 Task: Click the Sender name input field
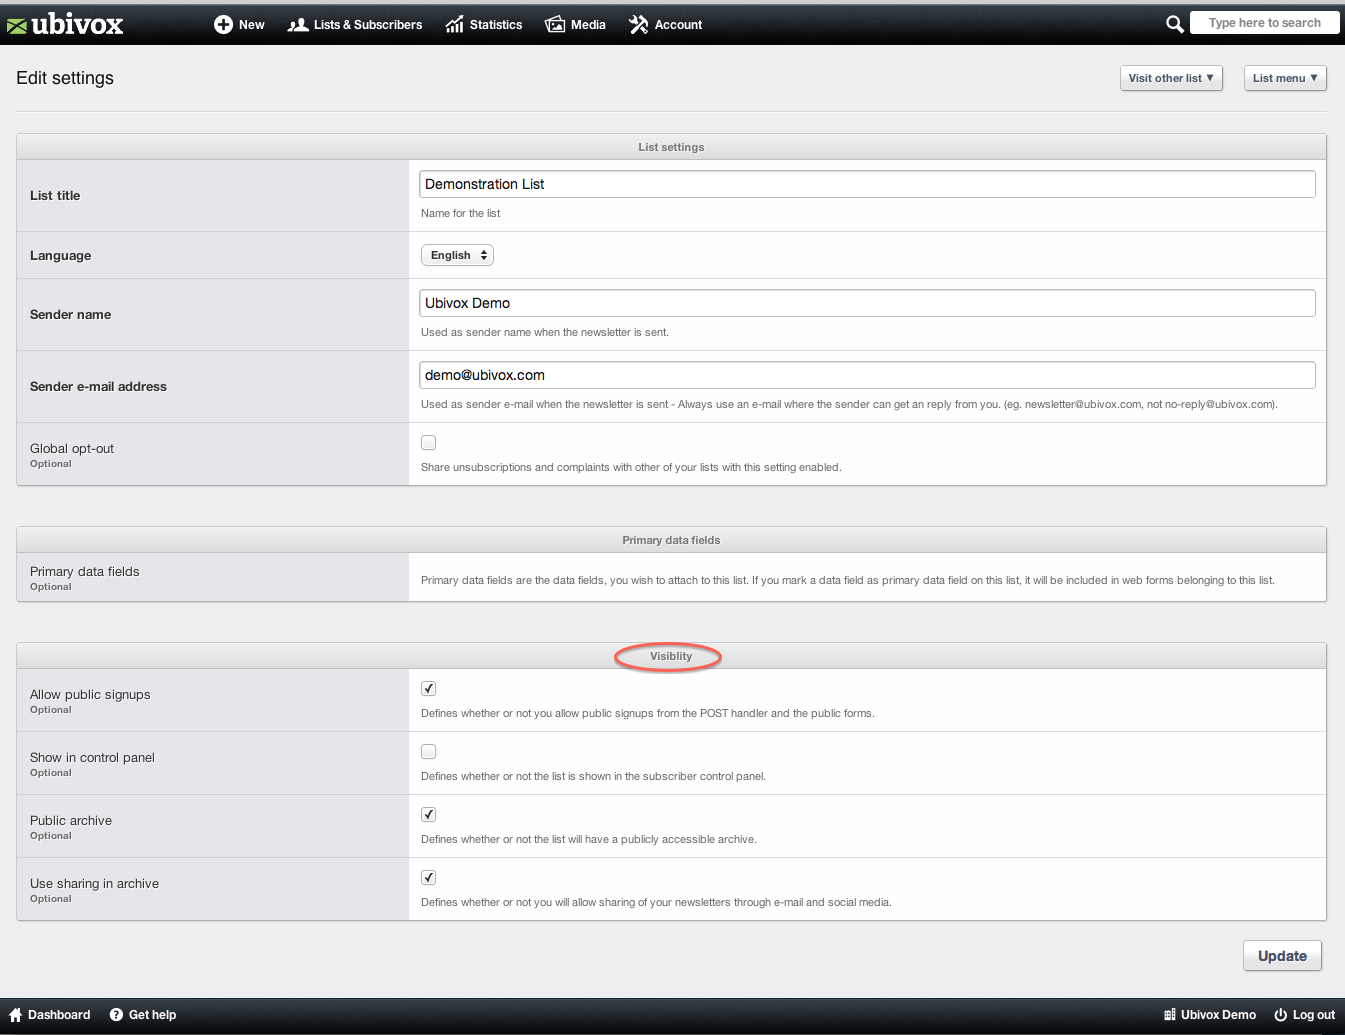pos(867,303)
